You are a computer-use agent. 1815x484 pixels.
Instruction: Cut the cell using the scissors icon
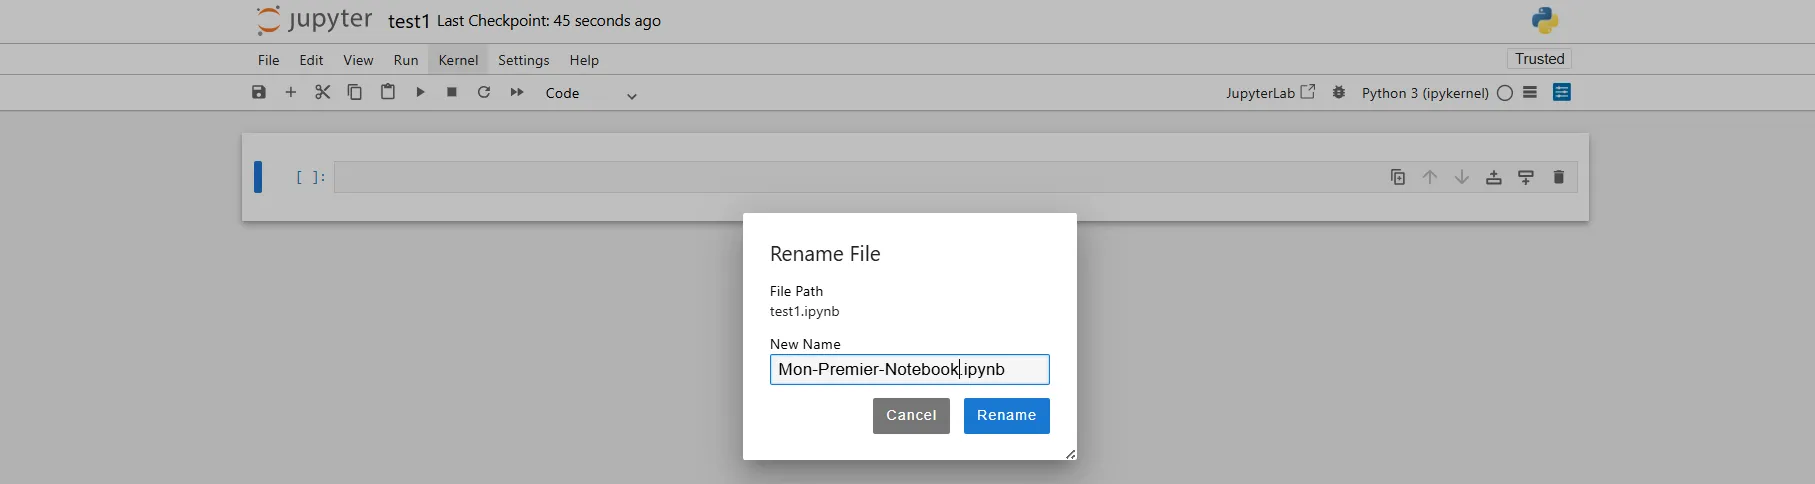coord(322,92)
